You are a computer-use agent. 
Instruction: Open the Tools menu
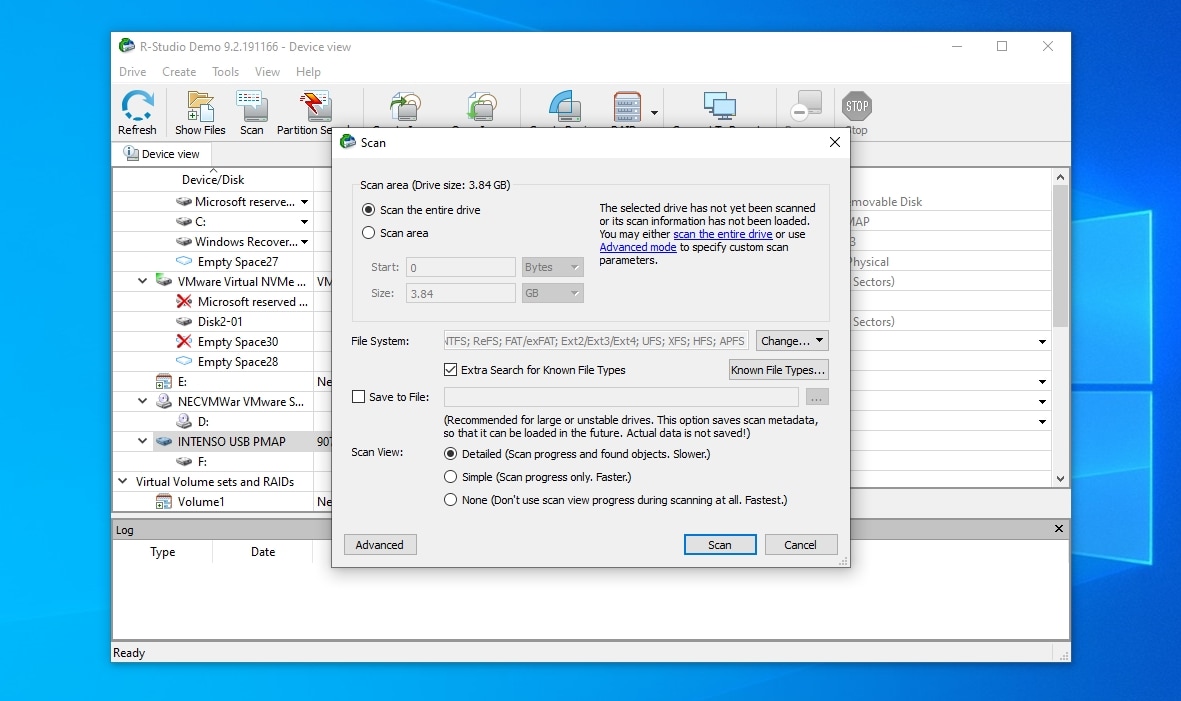point(225,72)
